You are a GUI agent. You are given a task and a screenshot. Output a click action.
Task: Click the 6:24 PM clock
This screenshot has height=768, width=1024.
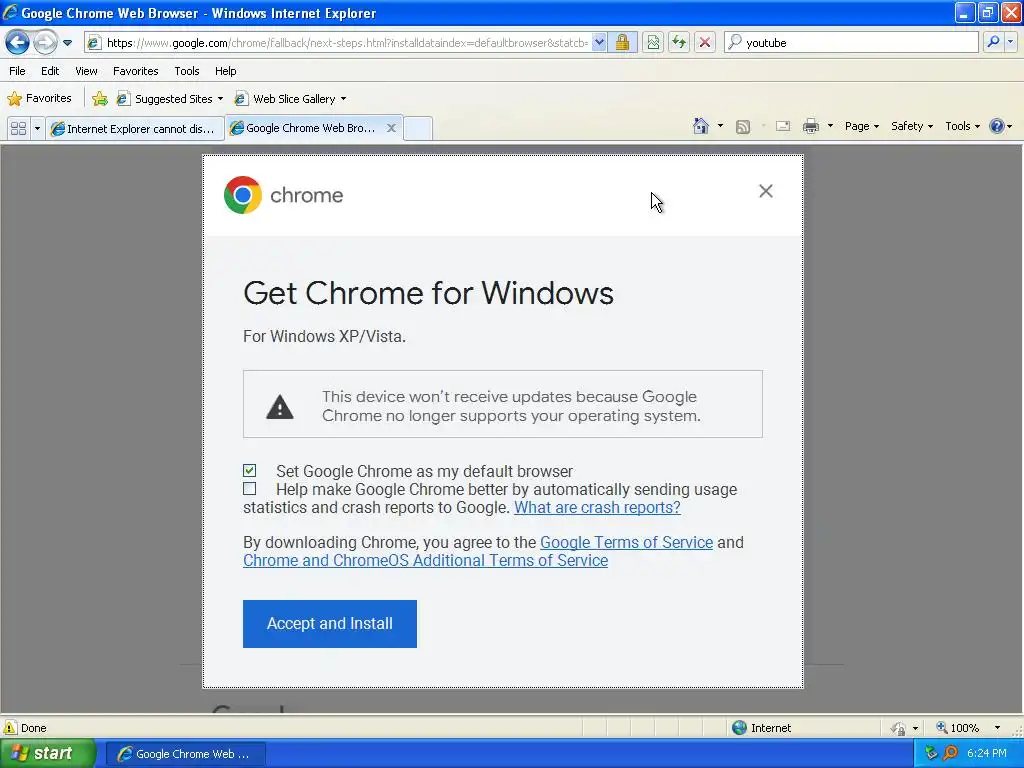point(987,754)
